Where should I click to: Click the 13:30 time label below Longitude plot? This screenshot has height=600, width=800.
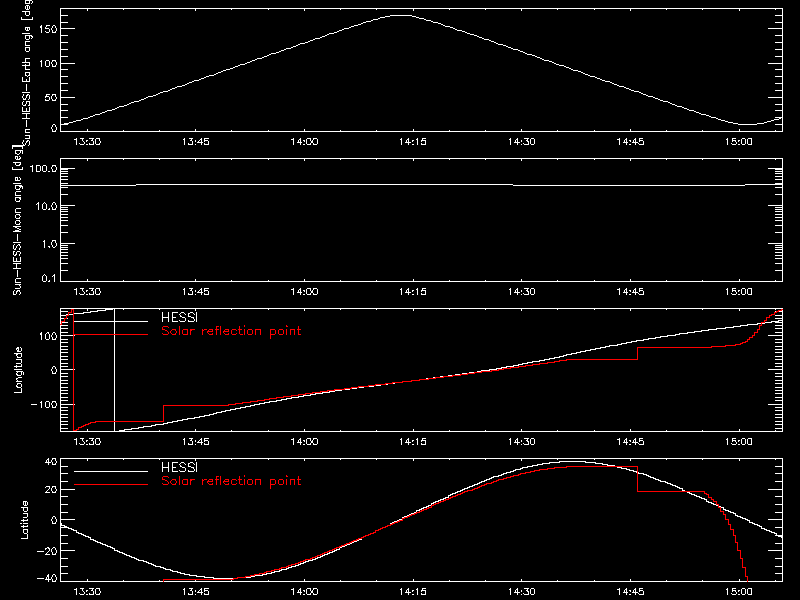[87, 441]
